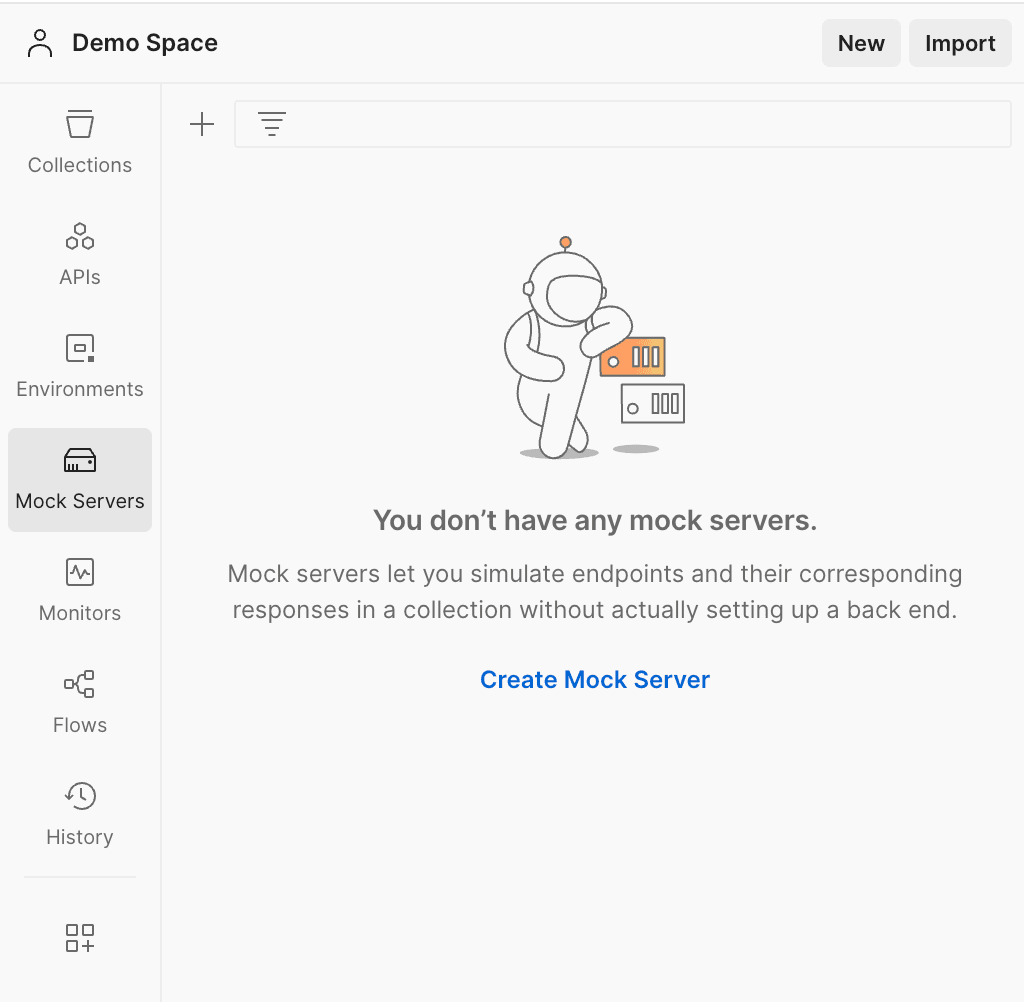Click the Import button
This screenshot has height=1002, width=1024.
tap(959, 44)
